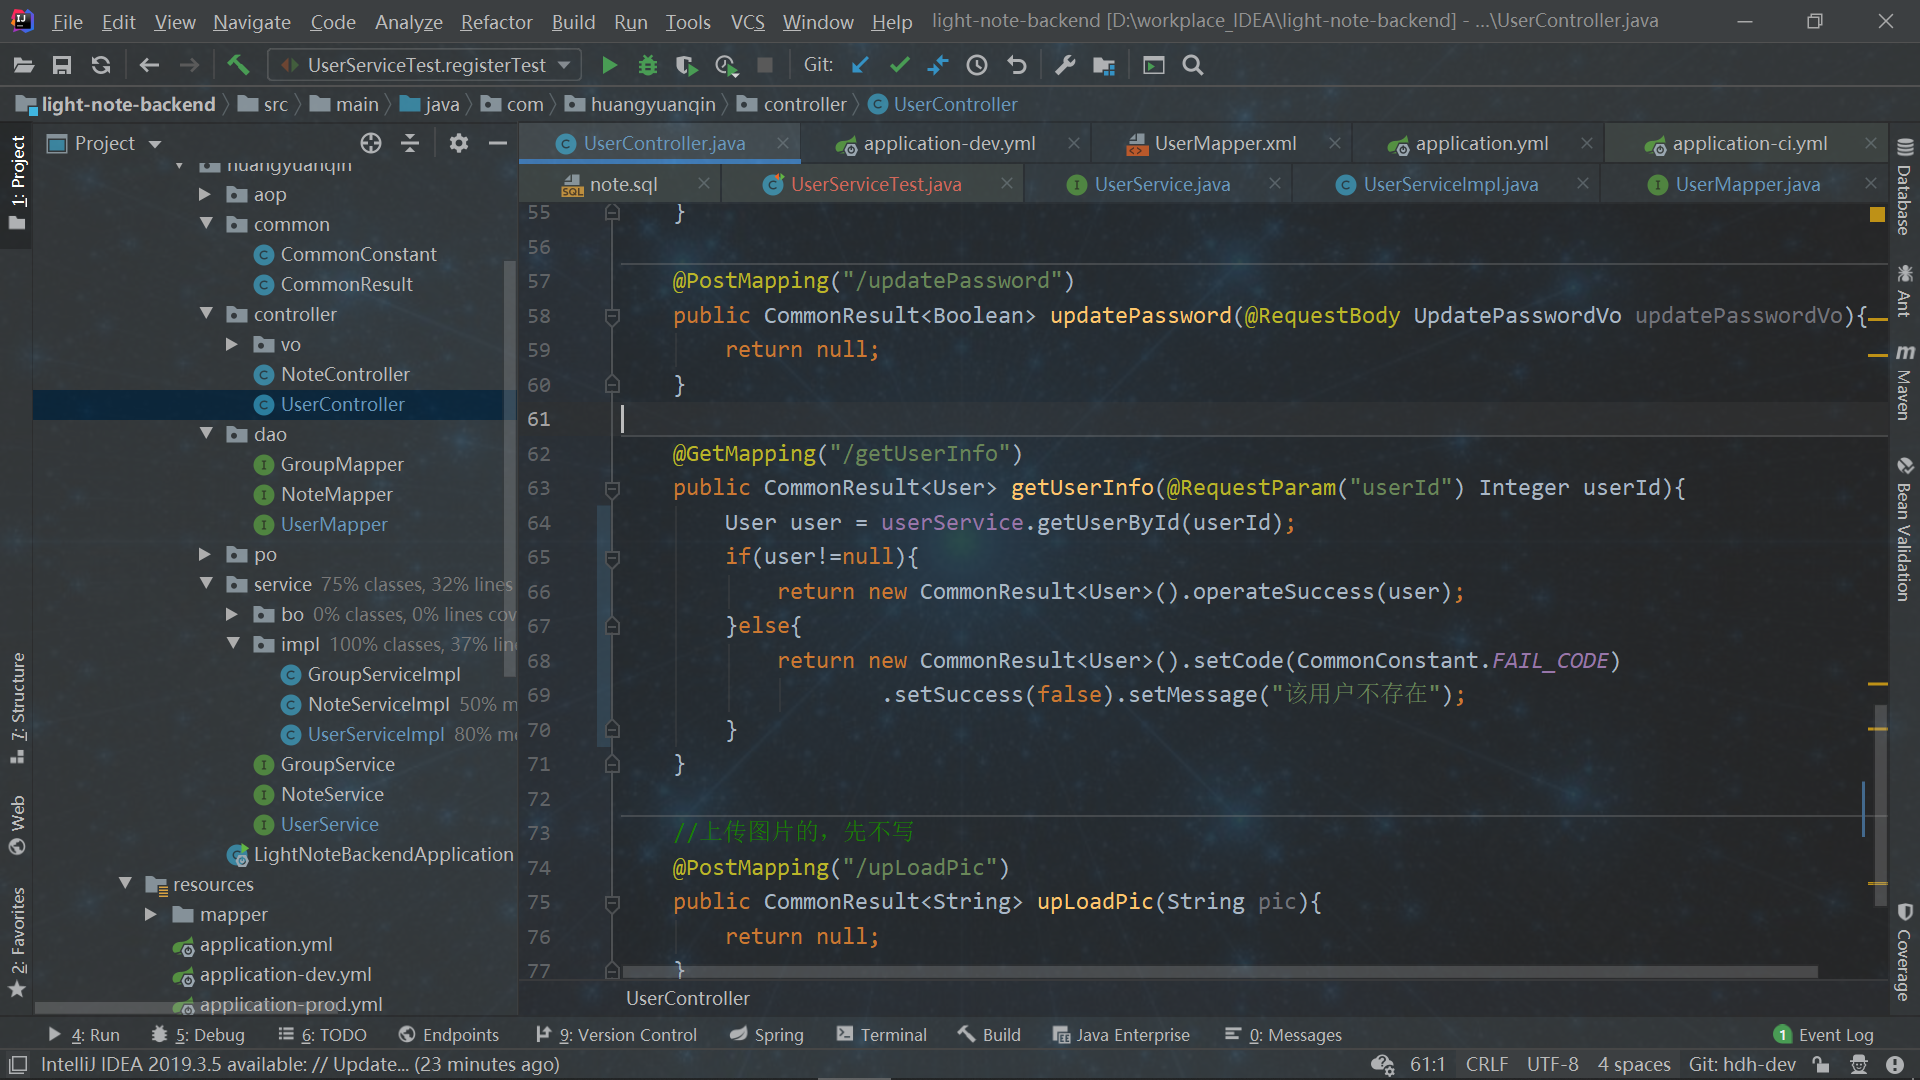Open the 9: Version Control tool window
The height and width of the screenshot is (1080, 1920).
coord(616,1035)
